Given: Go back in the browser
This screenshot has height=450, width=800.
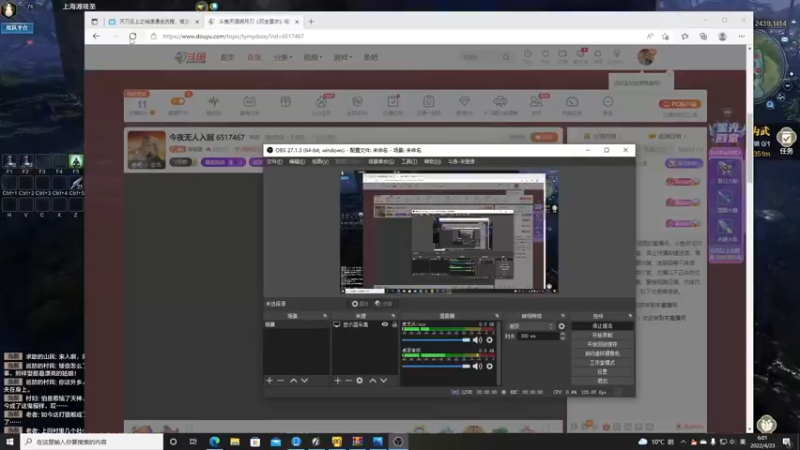Looking at the screenshot, I should pyautogui.click(x=96, y=36).
